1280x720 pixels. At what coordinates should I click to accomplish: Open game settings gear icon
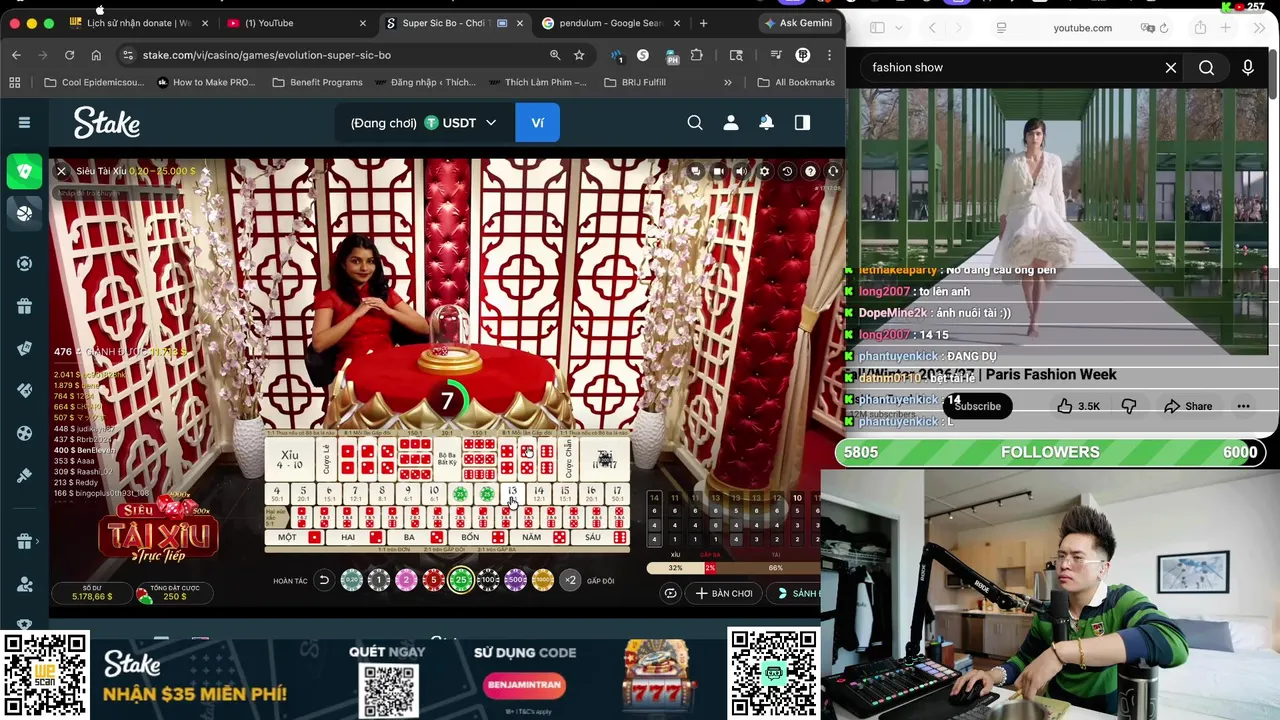(x=764, y=171)
